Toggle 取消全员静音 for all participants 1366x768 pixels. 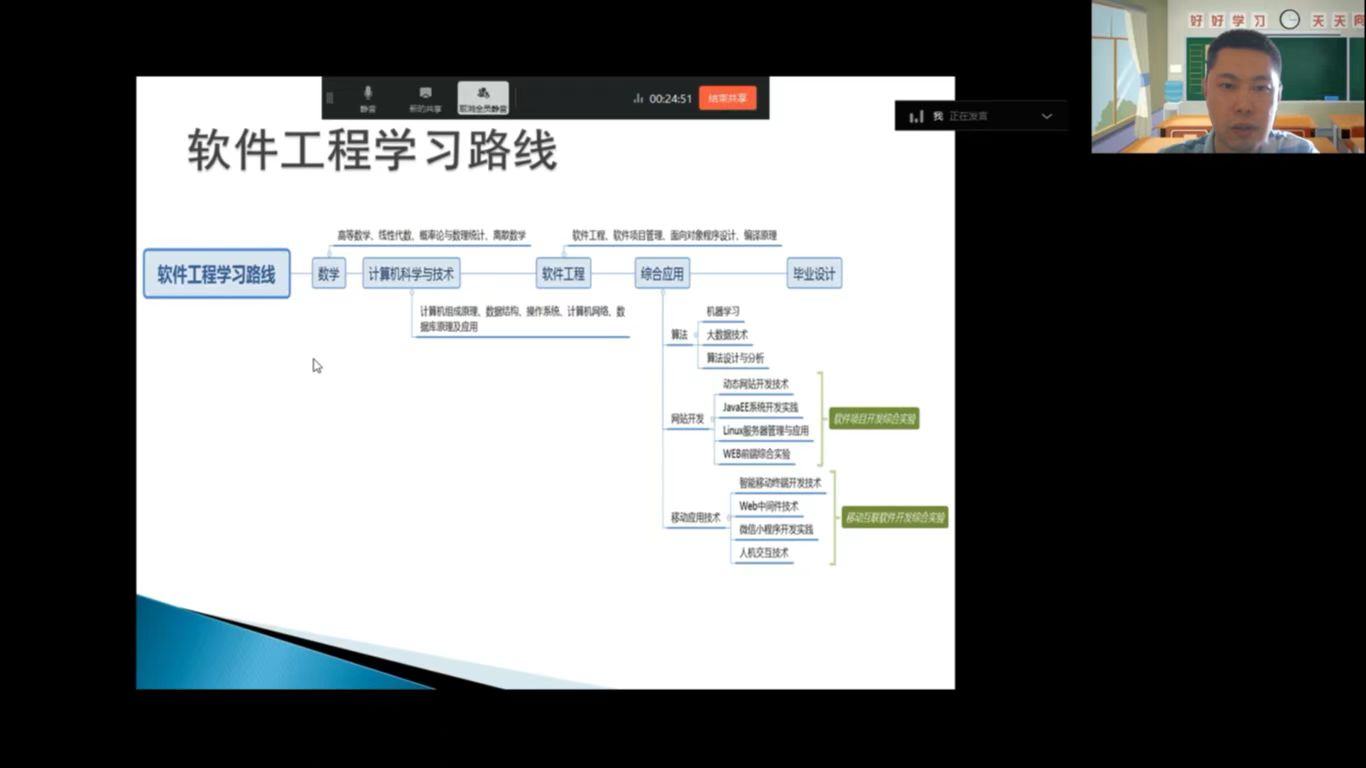pyautogui.click(x=483, y=98)
